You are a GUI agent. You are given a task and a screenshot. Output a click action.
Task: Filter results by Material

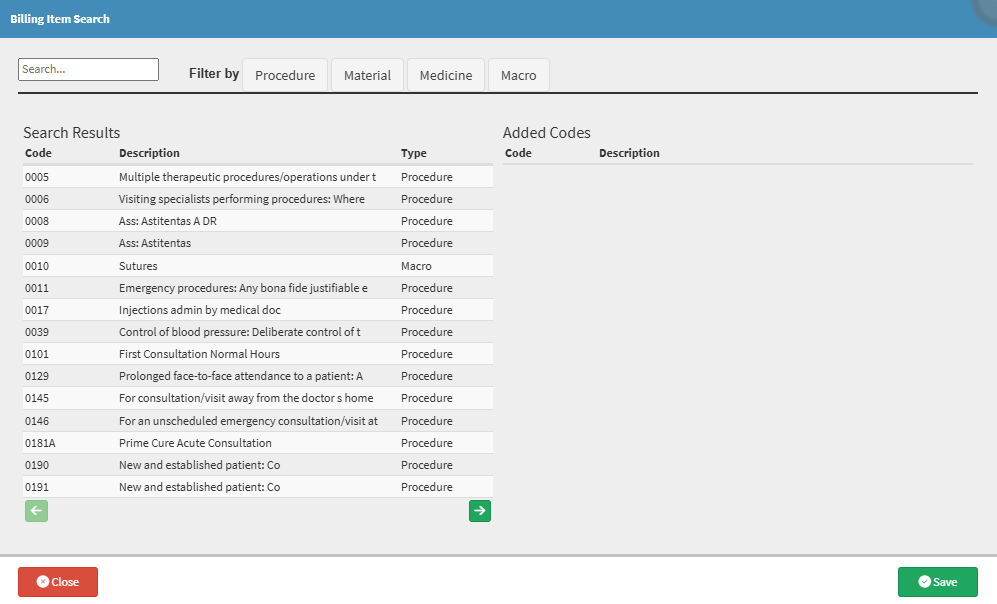tap(367, 75)
